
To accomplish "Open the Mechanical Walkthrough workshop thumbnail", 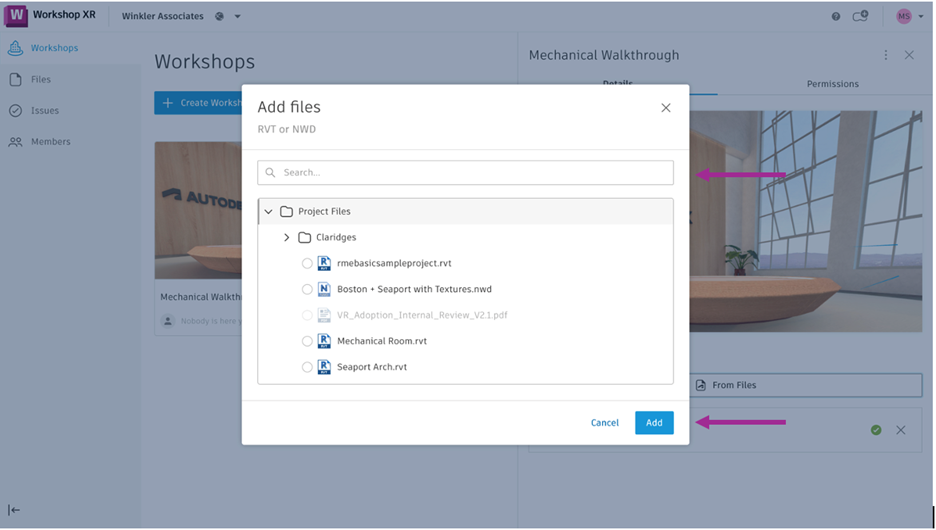I will coord(198,210).
